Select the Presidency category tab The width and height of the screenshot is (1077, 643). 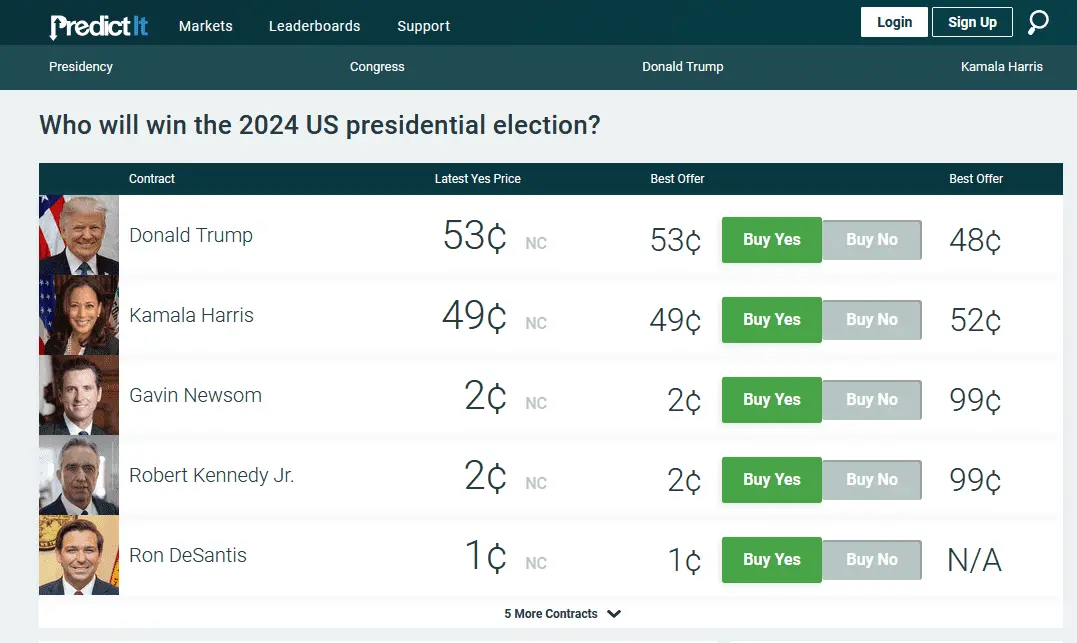(x=81, y=67)
